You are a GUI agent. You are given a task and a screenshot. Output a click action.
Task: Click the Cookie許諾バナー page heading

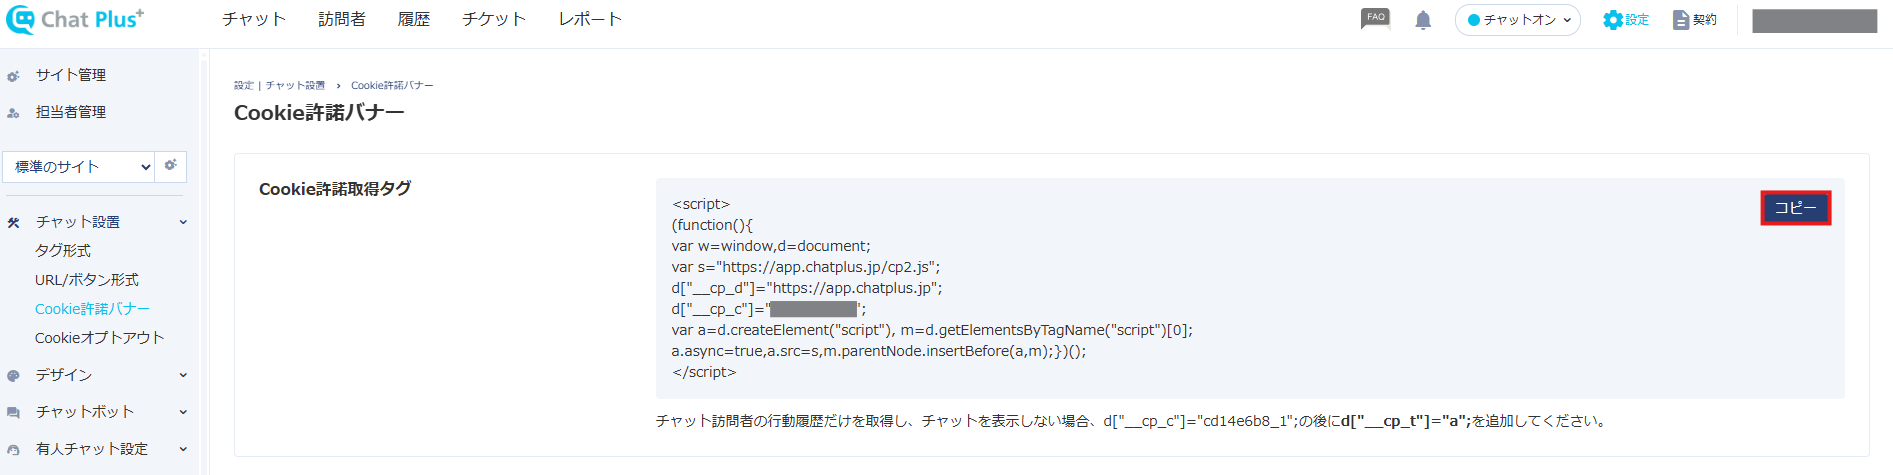point(319,113)
